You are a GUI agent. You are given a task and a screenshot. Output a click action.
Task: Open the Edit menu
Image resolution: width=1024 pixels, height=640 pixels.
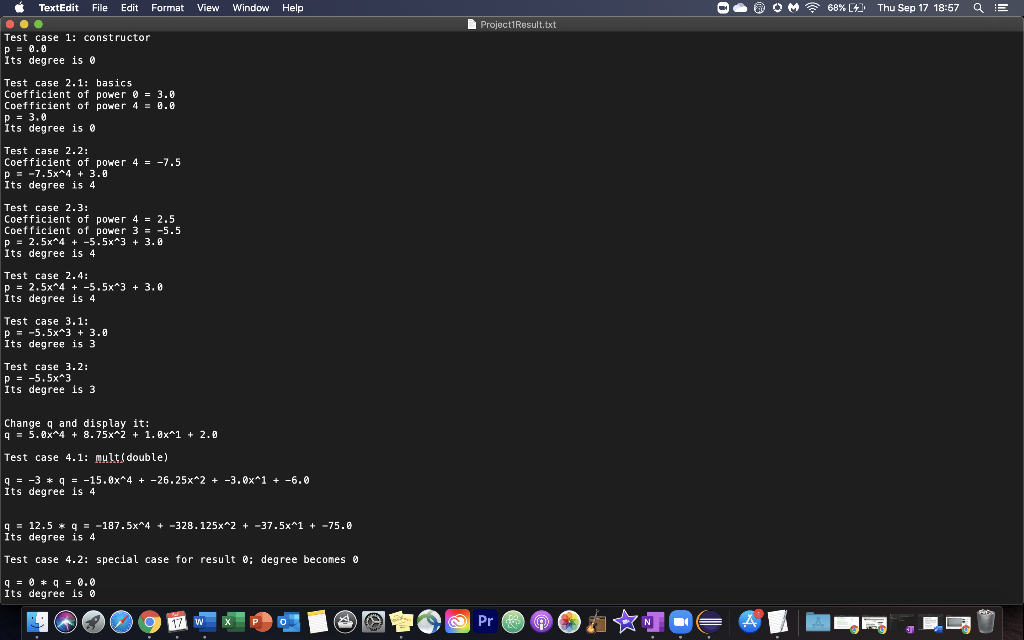tap(129, 8)
